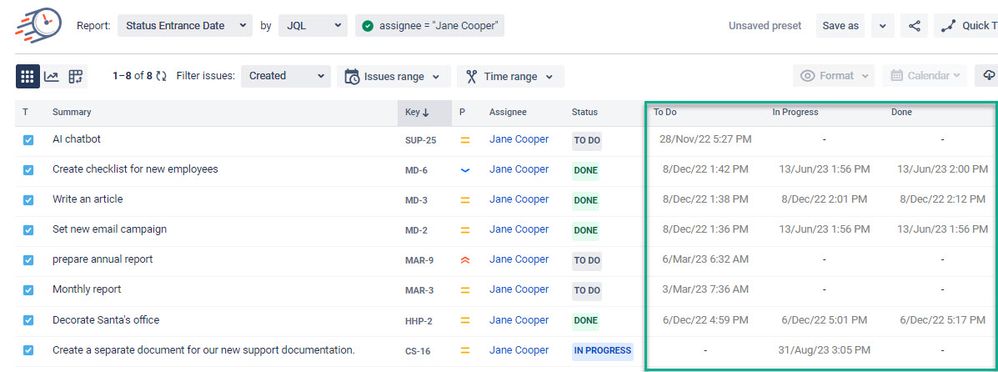Open Jane Cooper link in MD-6 row
998x372 pixels.
519,169
